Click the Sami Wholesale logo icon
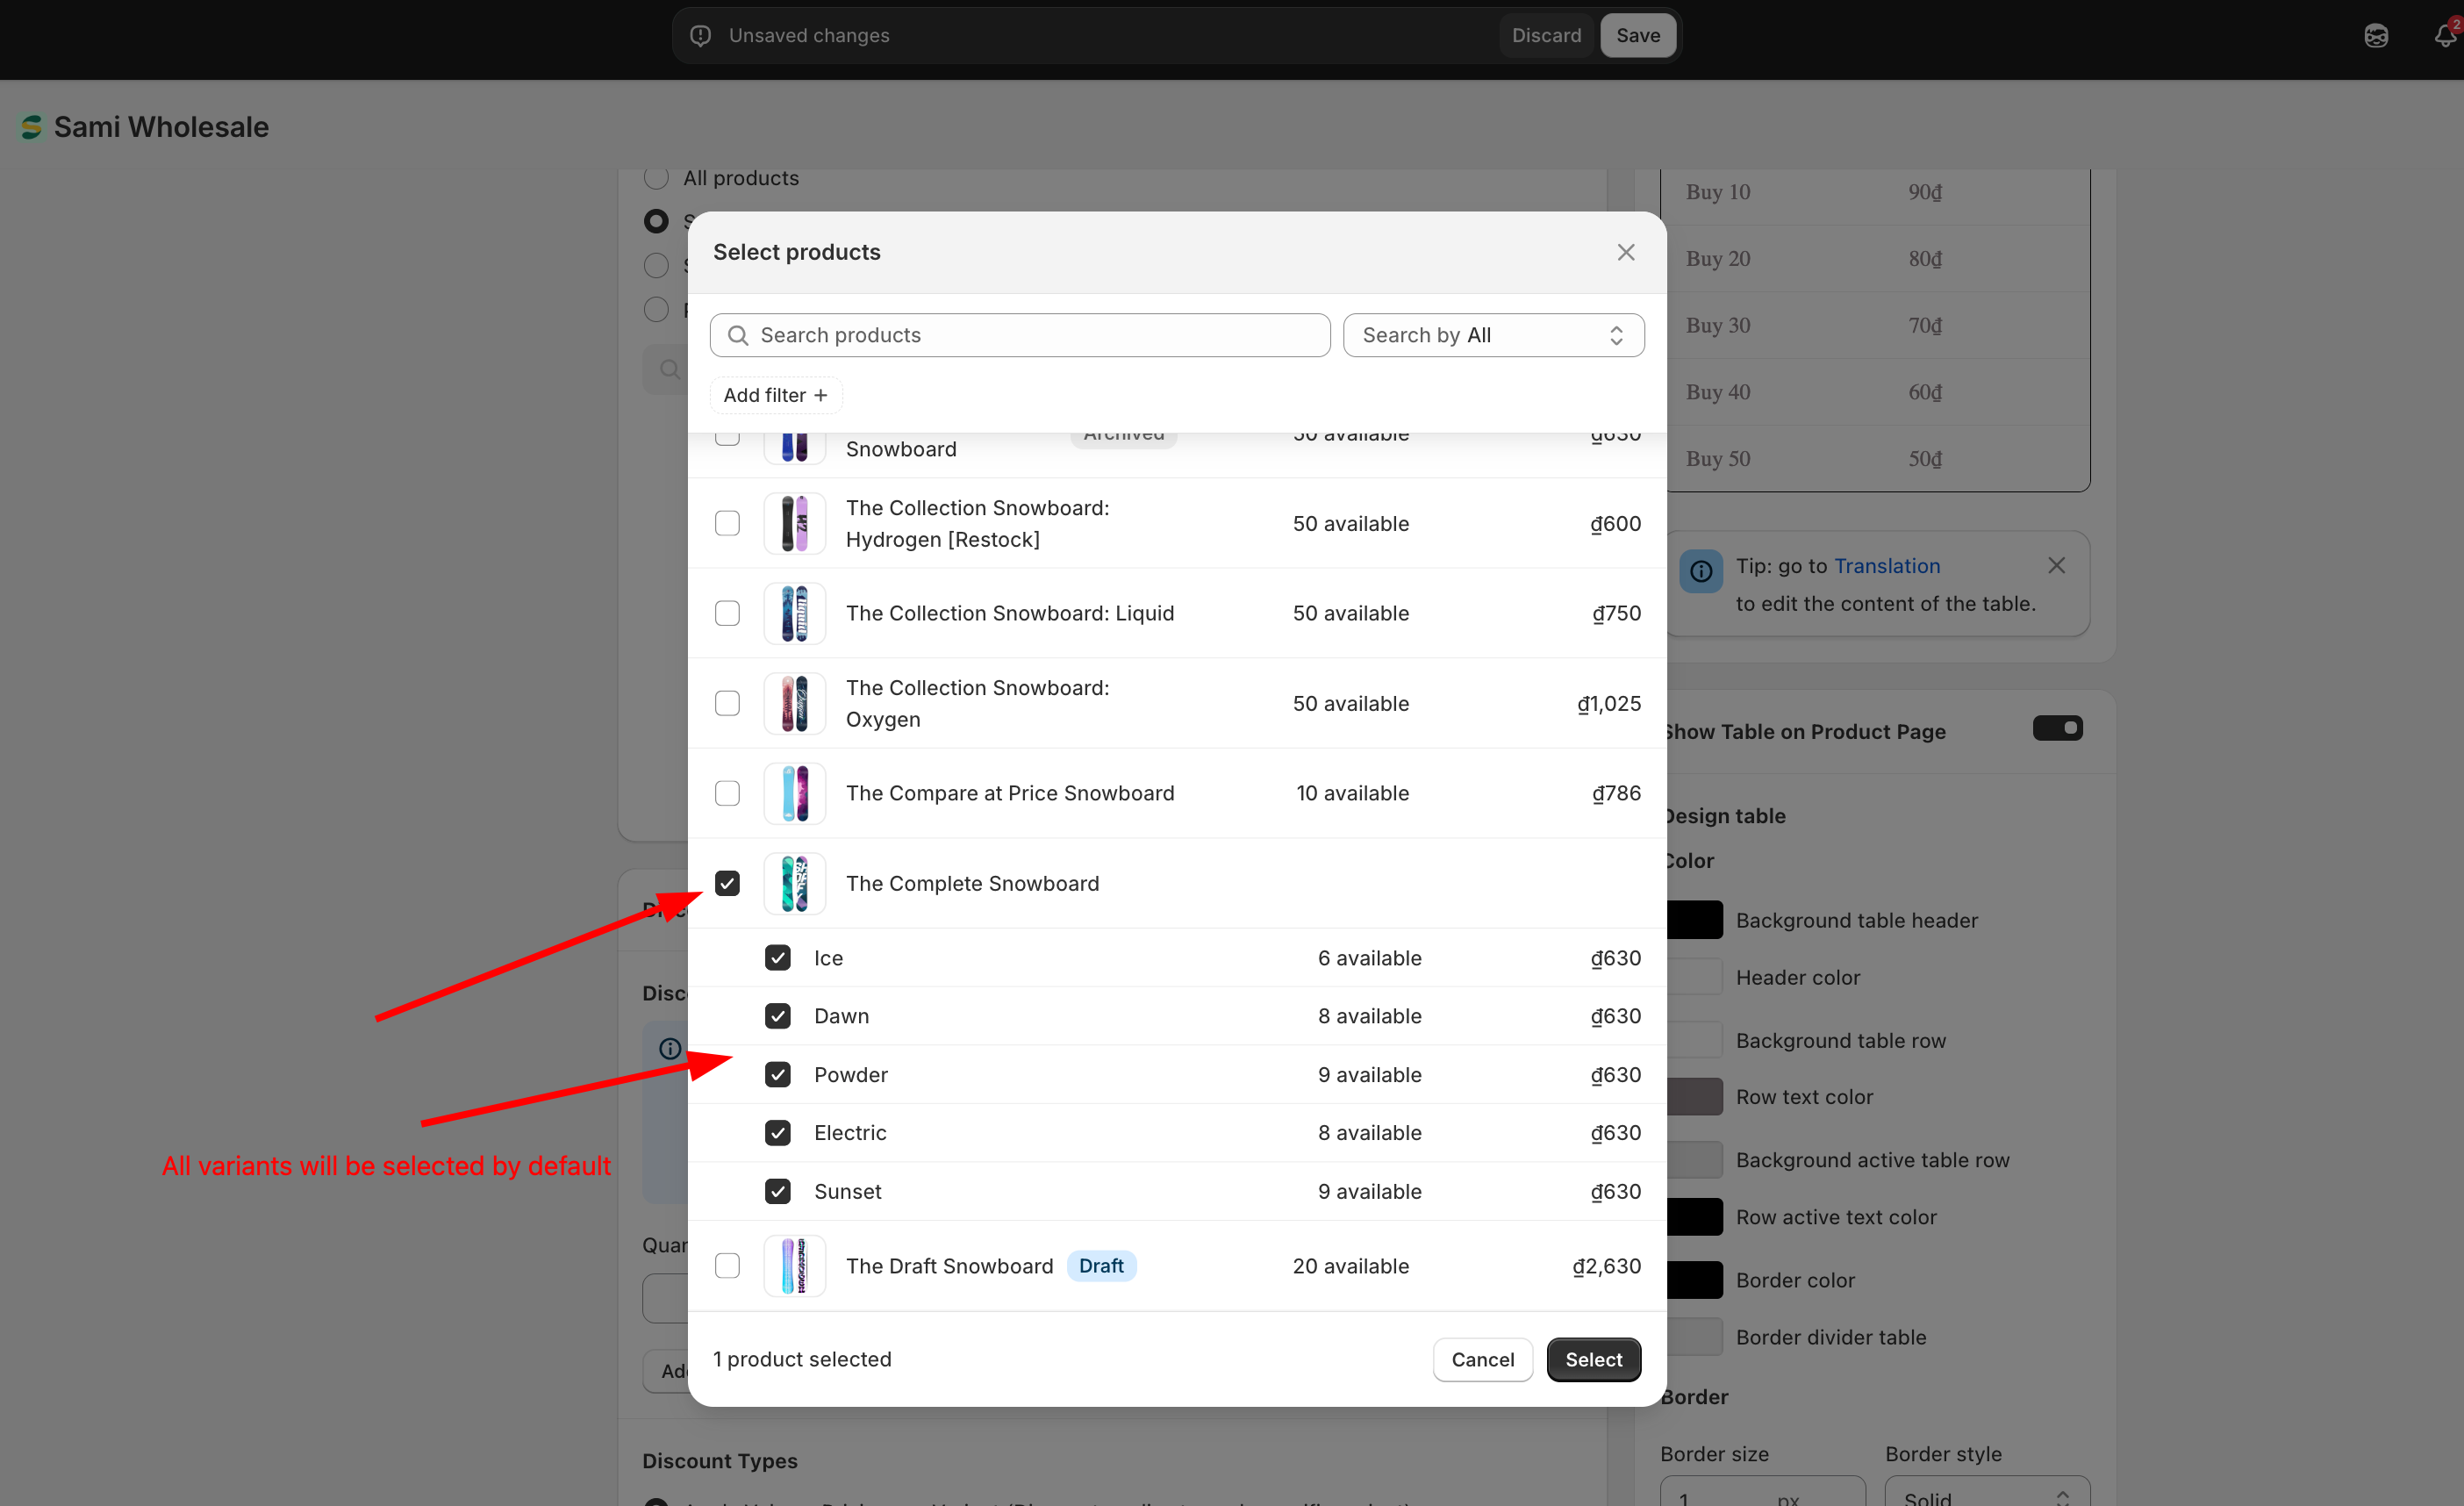Image resolution: width=2464 pixels, height=1506 pixels. [x=32, y=127]
